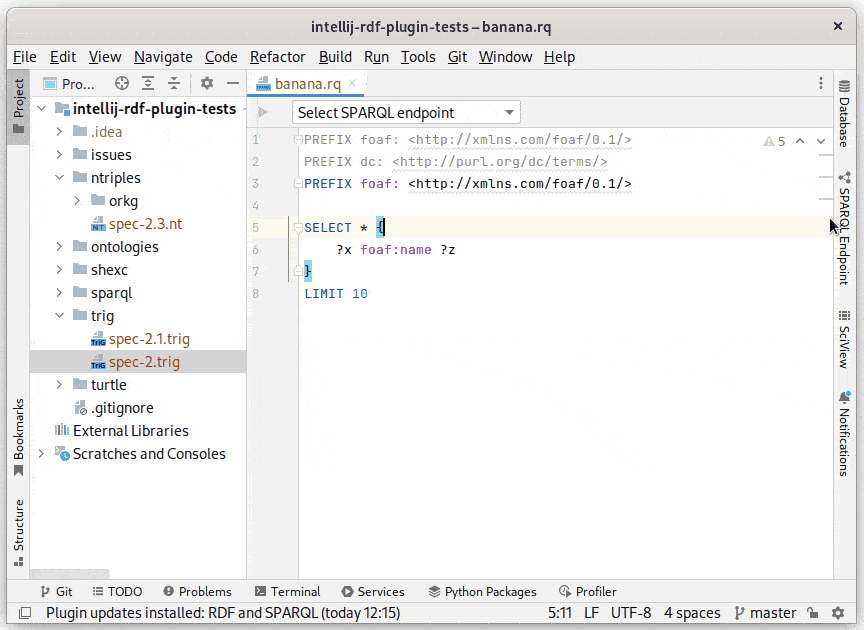This screenshot has width=864, height=630.
Task: Toggle the Structure tool window
Action: click(19, 532)
